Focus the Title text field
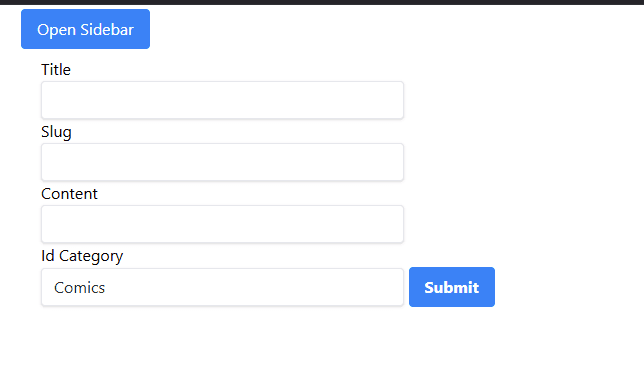 tap(222, 100)
